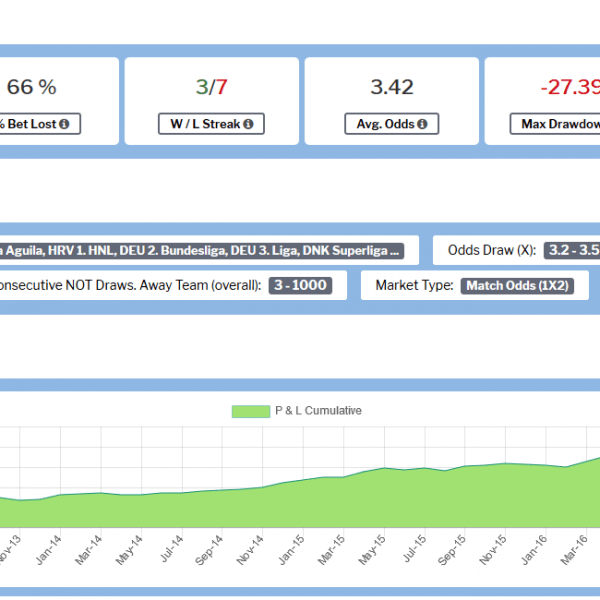600x600 pixels.
Task: Click the Jan-16 axis label on chart
Action: 535,550
